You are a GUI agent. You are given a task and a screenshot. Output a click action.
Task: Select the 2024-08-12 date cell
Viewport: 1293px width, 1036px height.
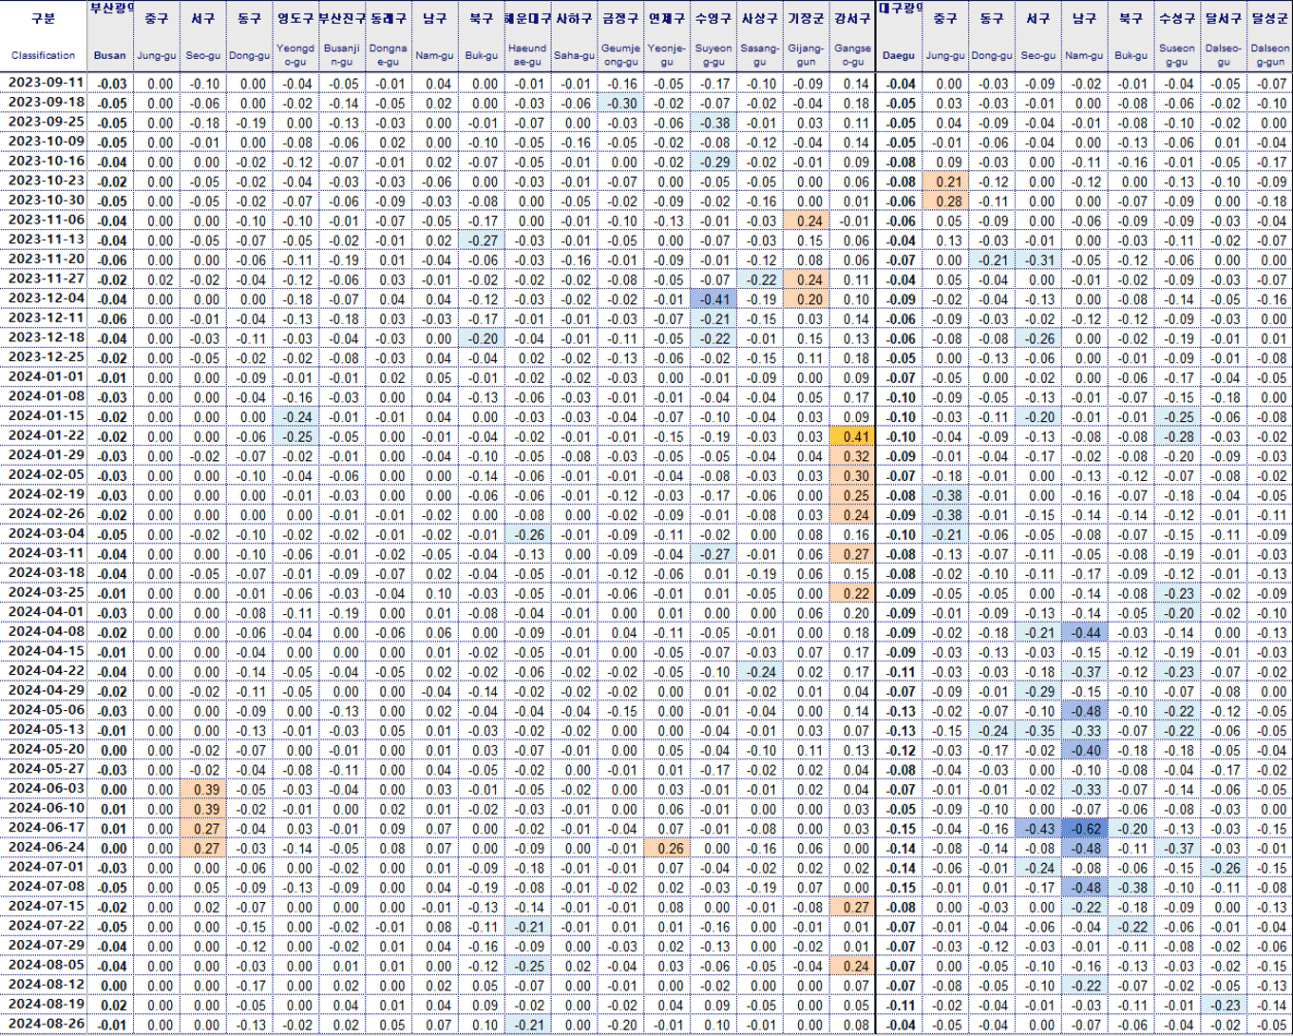point(44,985)
